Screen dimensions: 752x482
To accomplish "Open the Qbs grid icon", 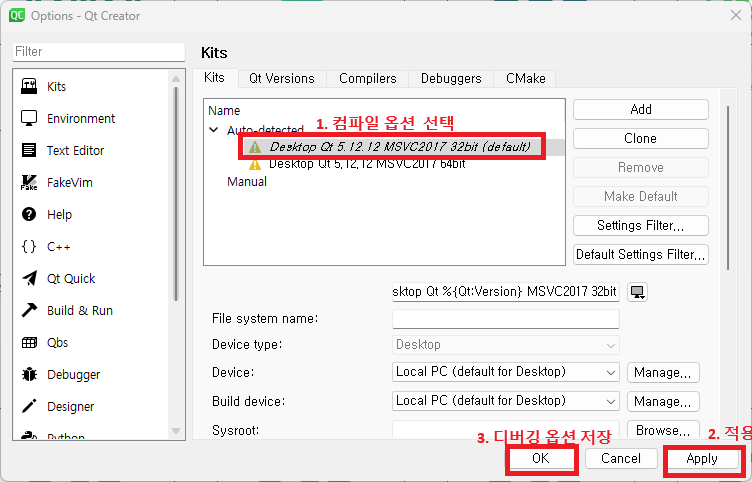I will (x=29, y=342).
